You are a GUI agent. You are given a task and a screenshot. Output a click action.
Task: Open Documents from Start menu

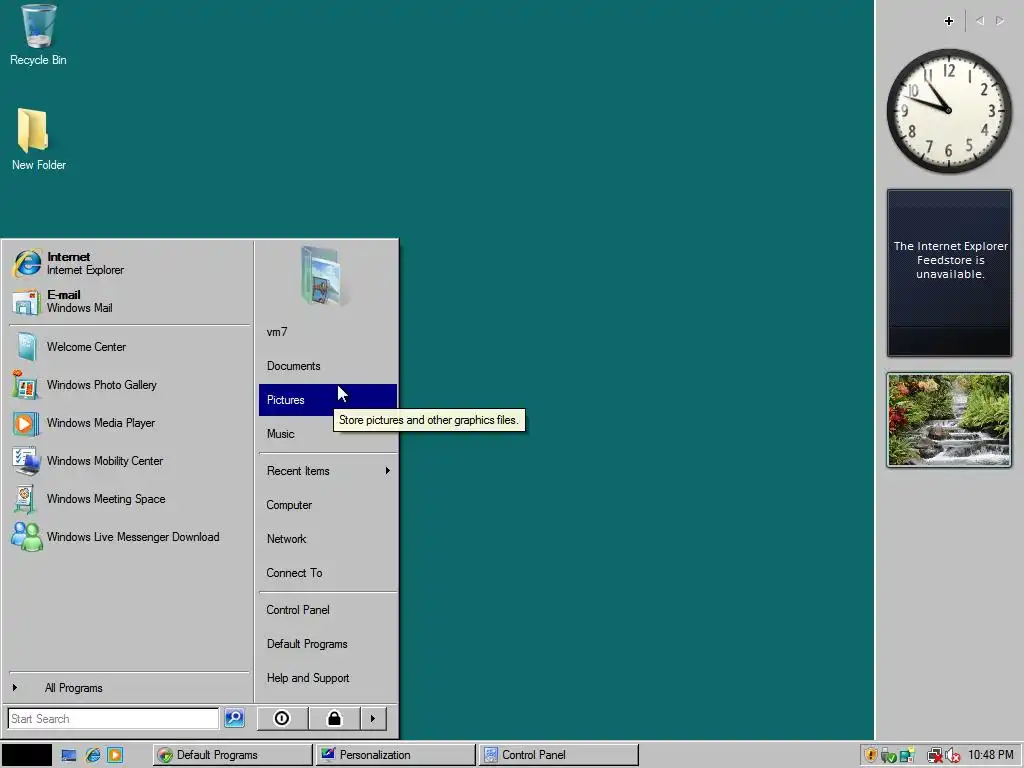coord(328,366)
